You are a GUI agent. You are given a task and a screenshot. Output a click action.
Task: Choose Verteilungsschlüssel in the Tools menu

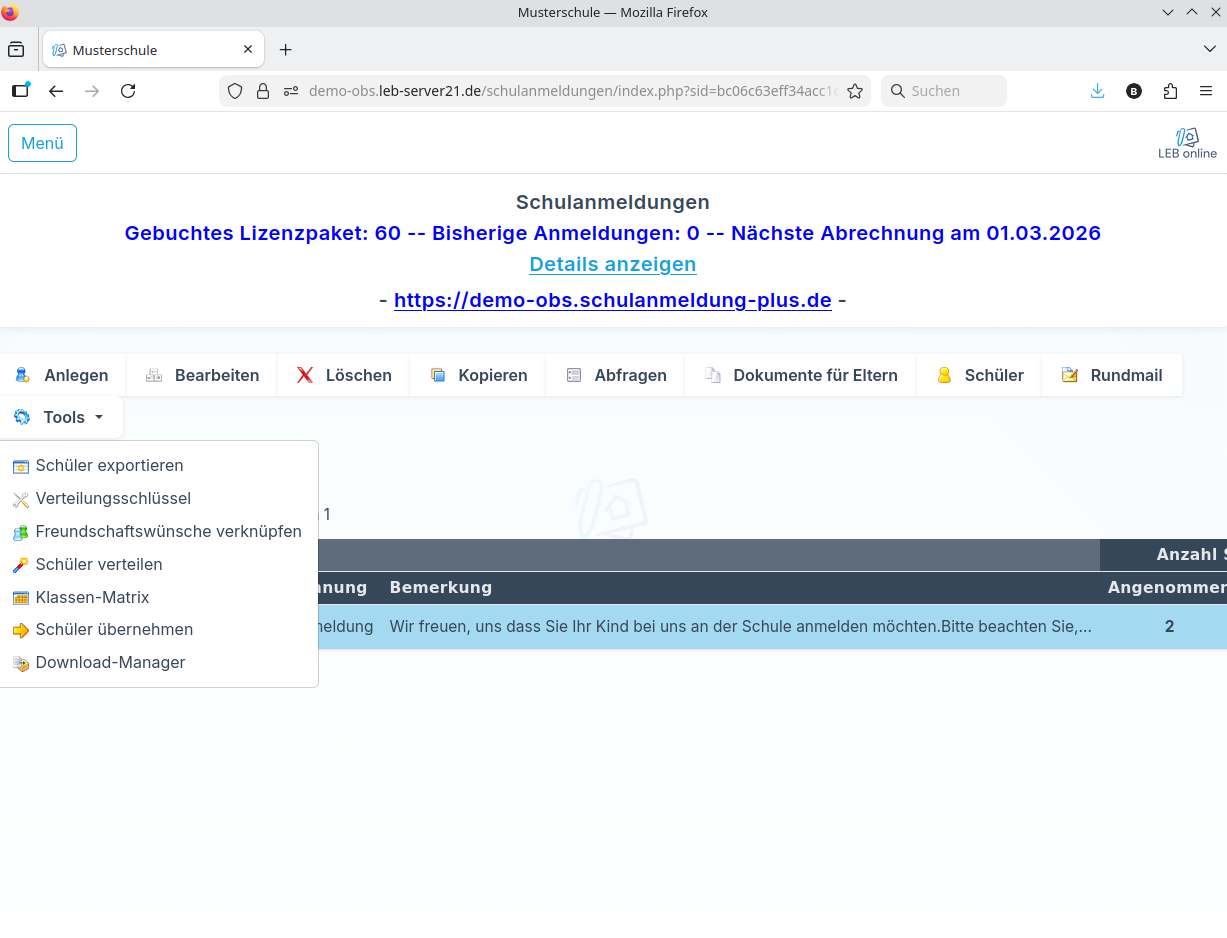113,499
